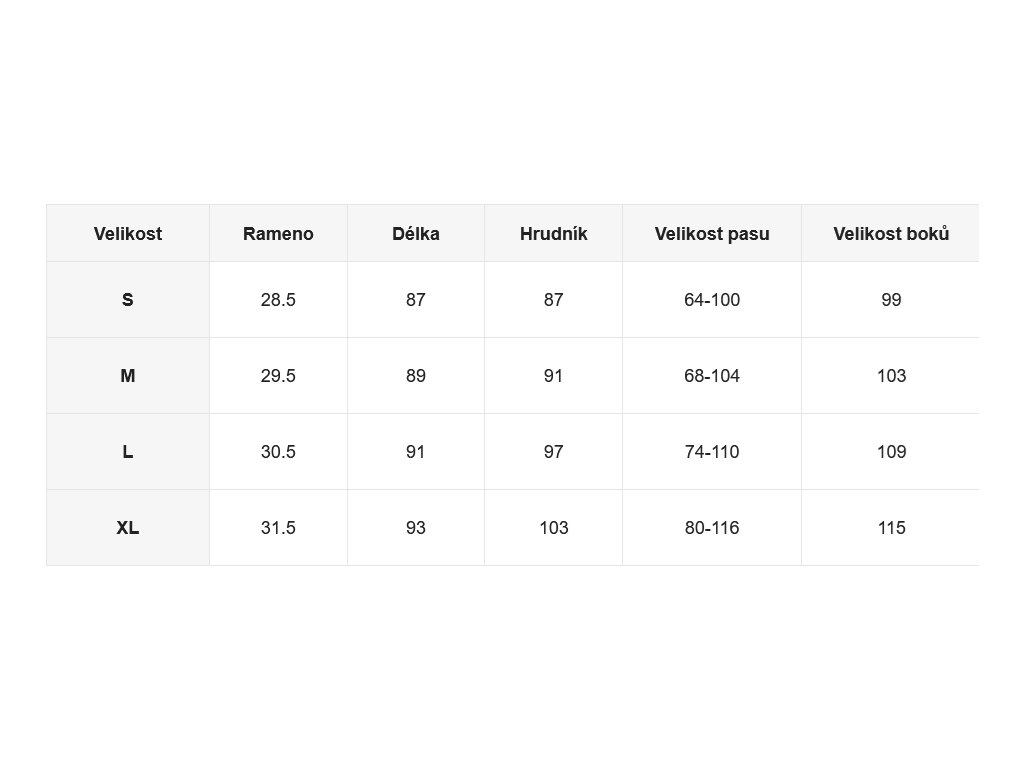Viewport: 1024px width, 768px height.
Task: Click the size M row label
Action: (128, 376)
